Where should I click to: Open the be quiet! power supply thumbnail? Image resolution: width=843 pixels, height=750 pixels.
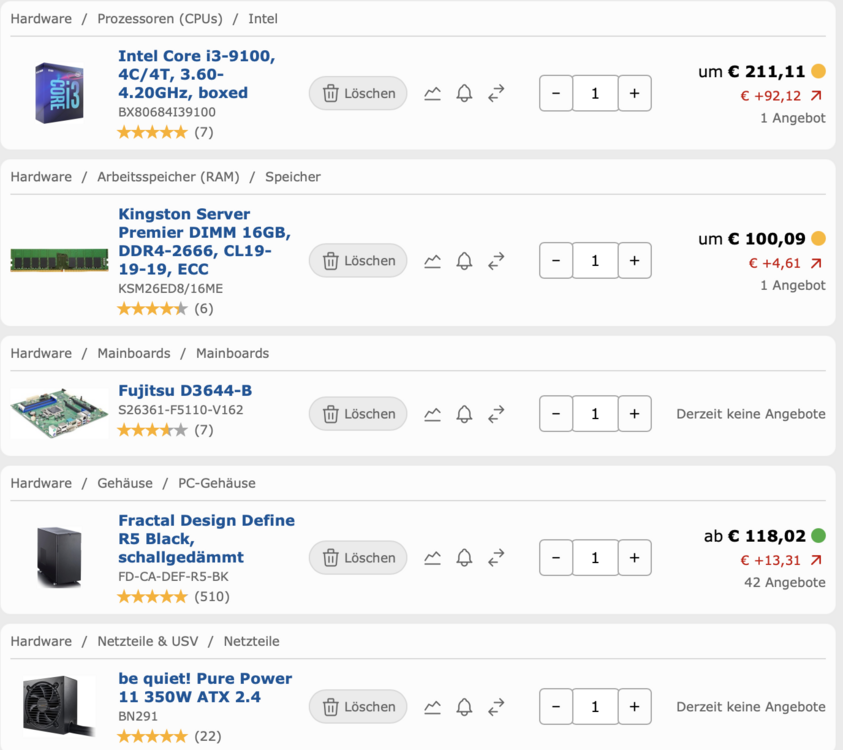pyautogui.click(x=59, y=706)
